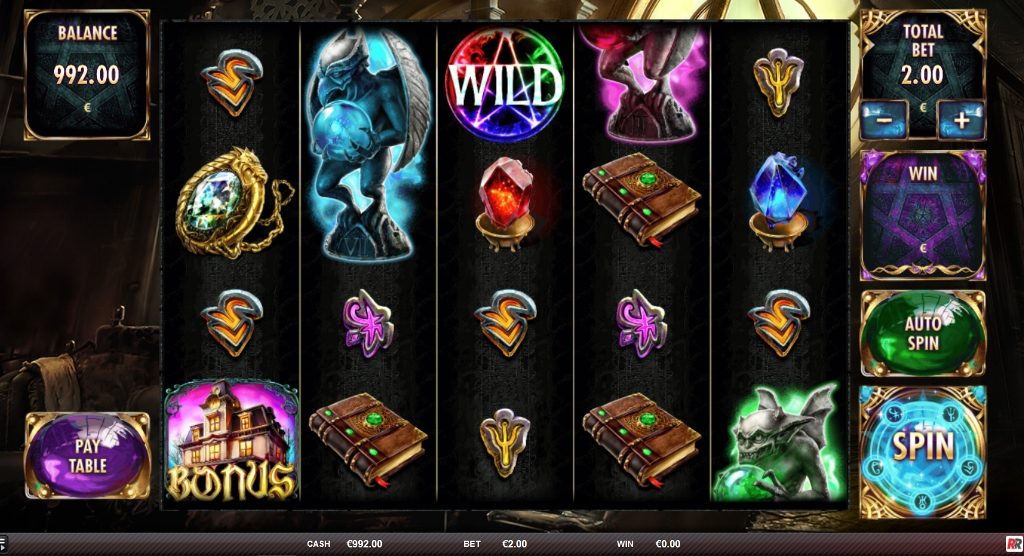Screen dimensions: 1024x556
Task: Click the WILD pentagram symbol
Action: (504, 84)
